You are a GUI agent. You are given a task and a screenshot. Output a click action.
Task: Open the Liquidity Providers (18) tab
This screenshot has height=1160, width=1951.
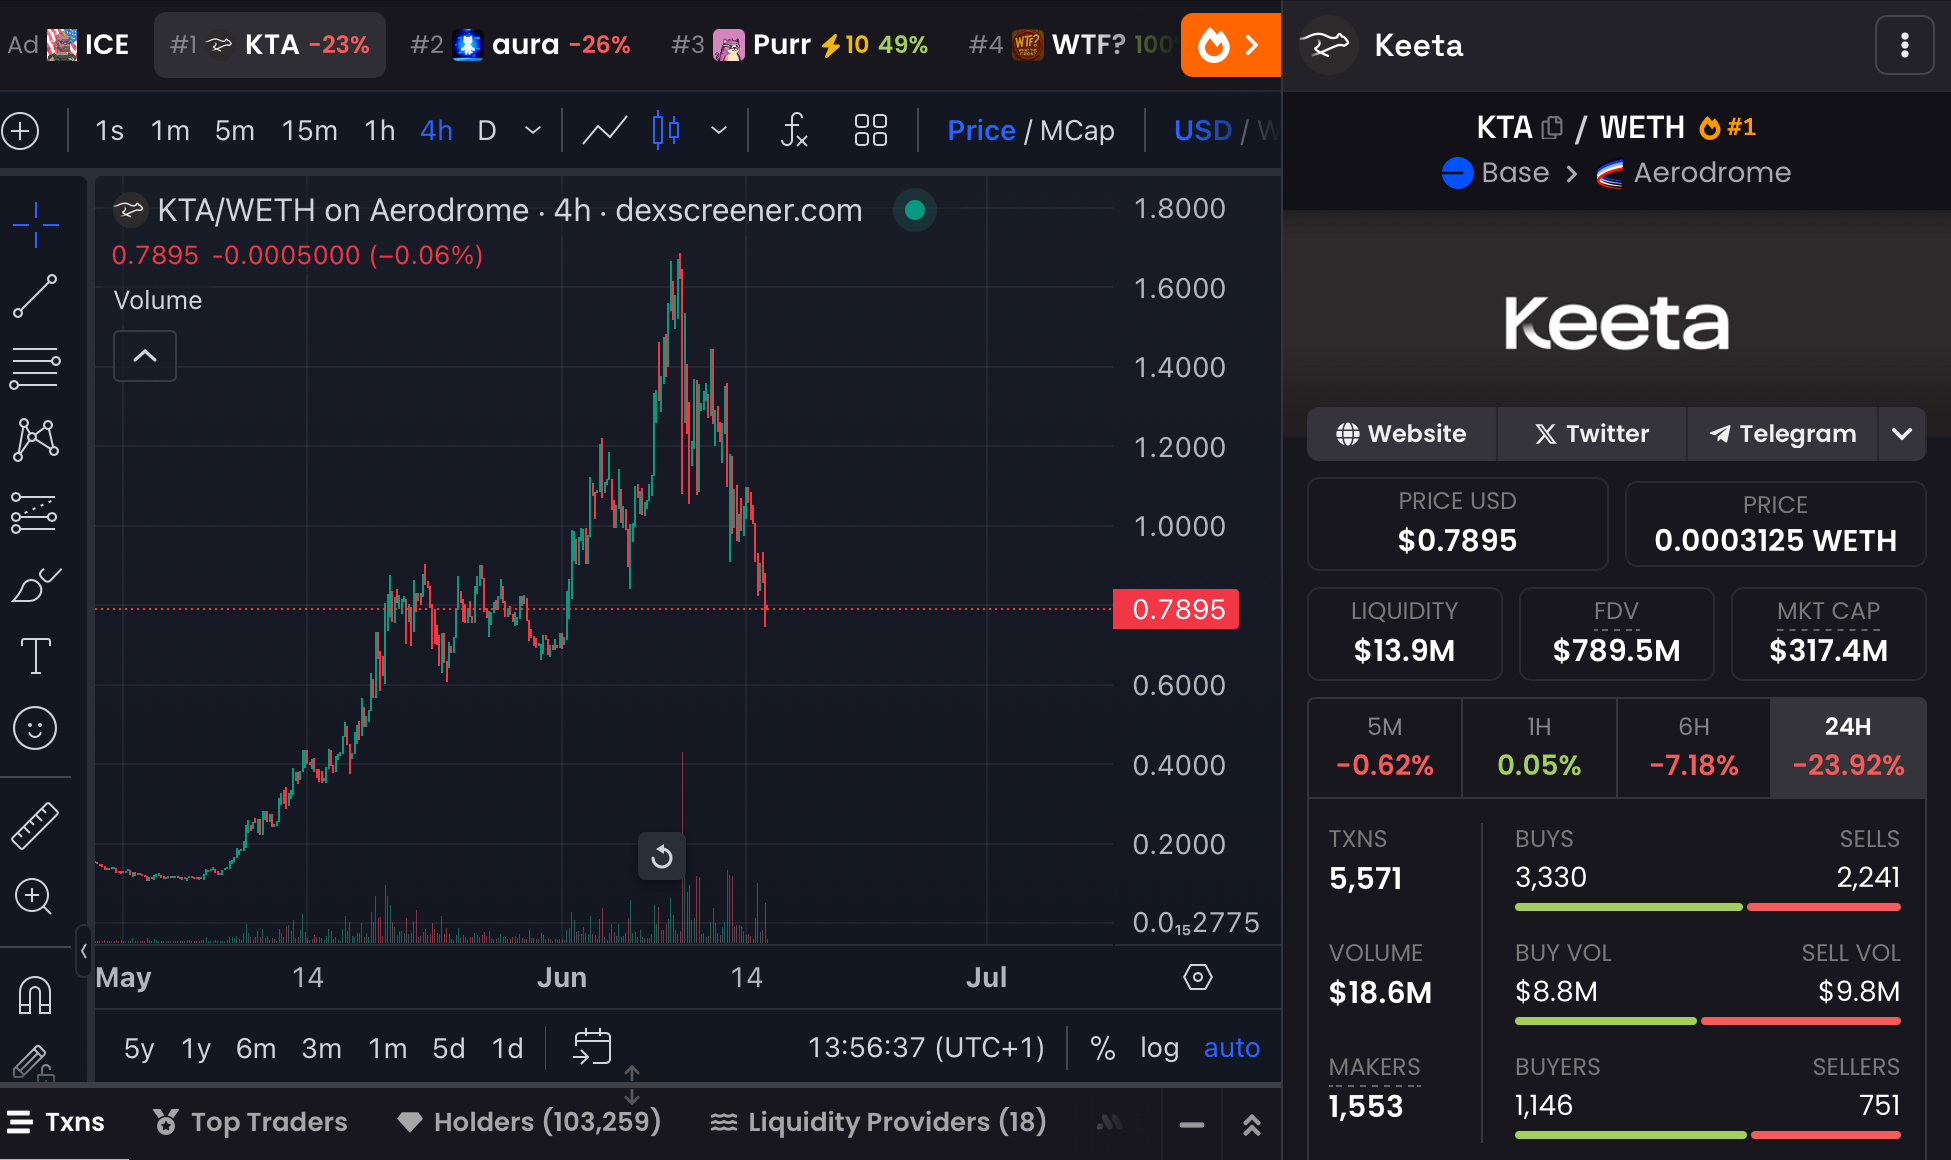(x=878, y=1122)
